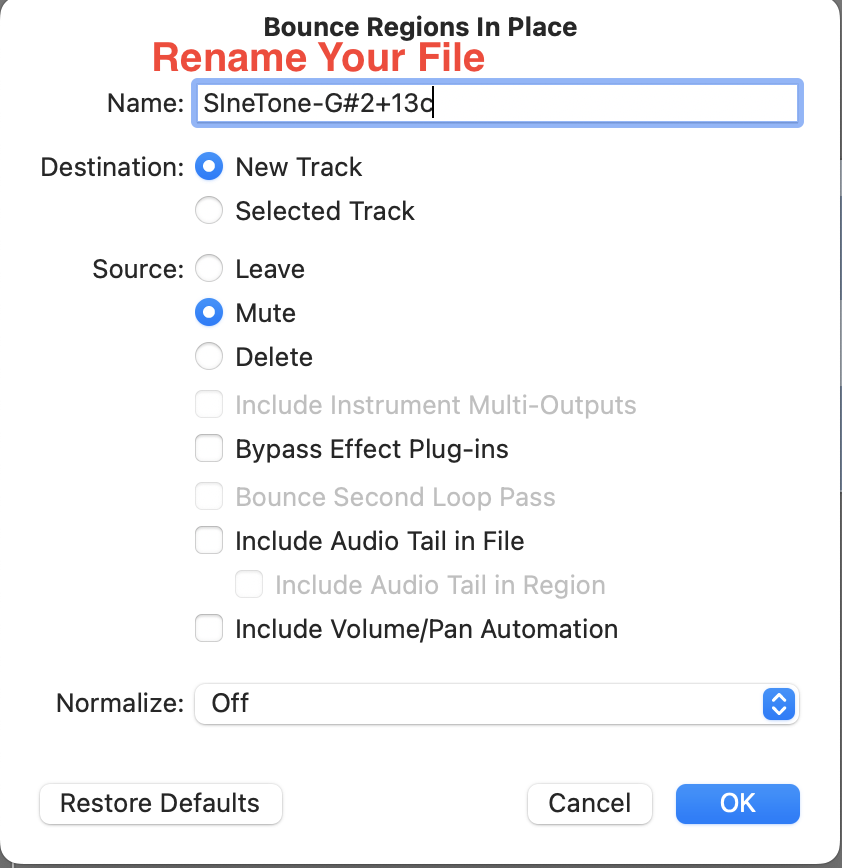Select New Track as destination
Image resolution: width=842 pixels, height=868 pixels.
tap(209, 167)
